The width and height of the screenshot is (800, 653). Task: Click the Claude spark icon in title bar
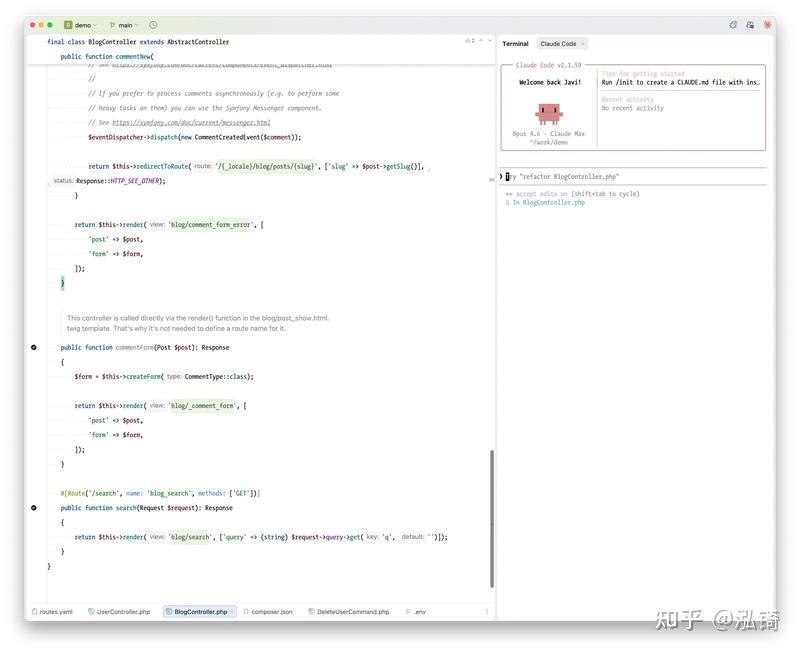coord(767,24)
